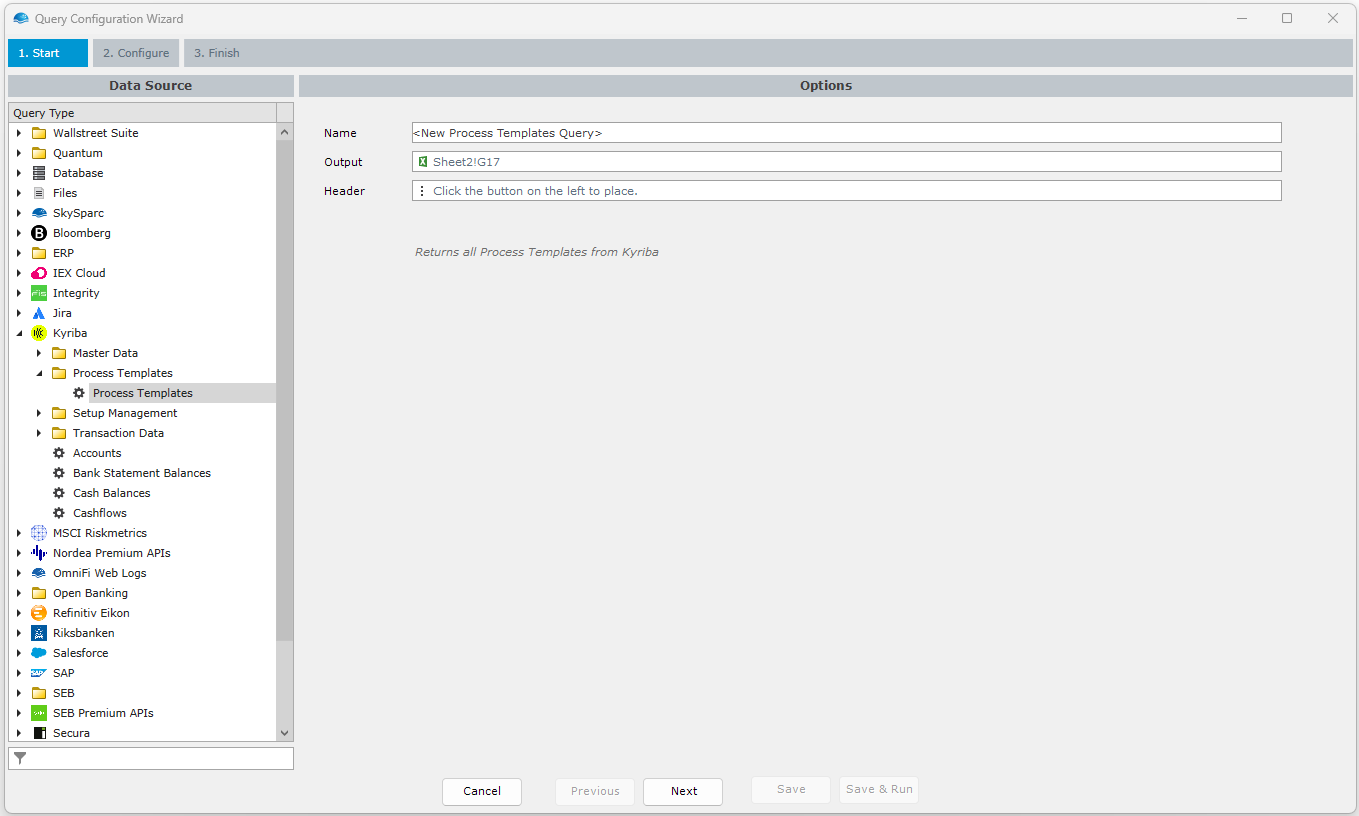1359x816 pixels.
Task: Click the Next button
Action: 684,791
